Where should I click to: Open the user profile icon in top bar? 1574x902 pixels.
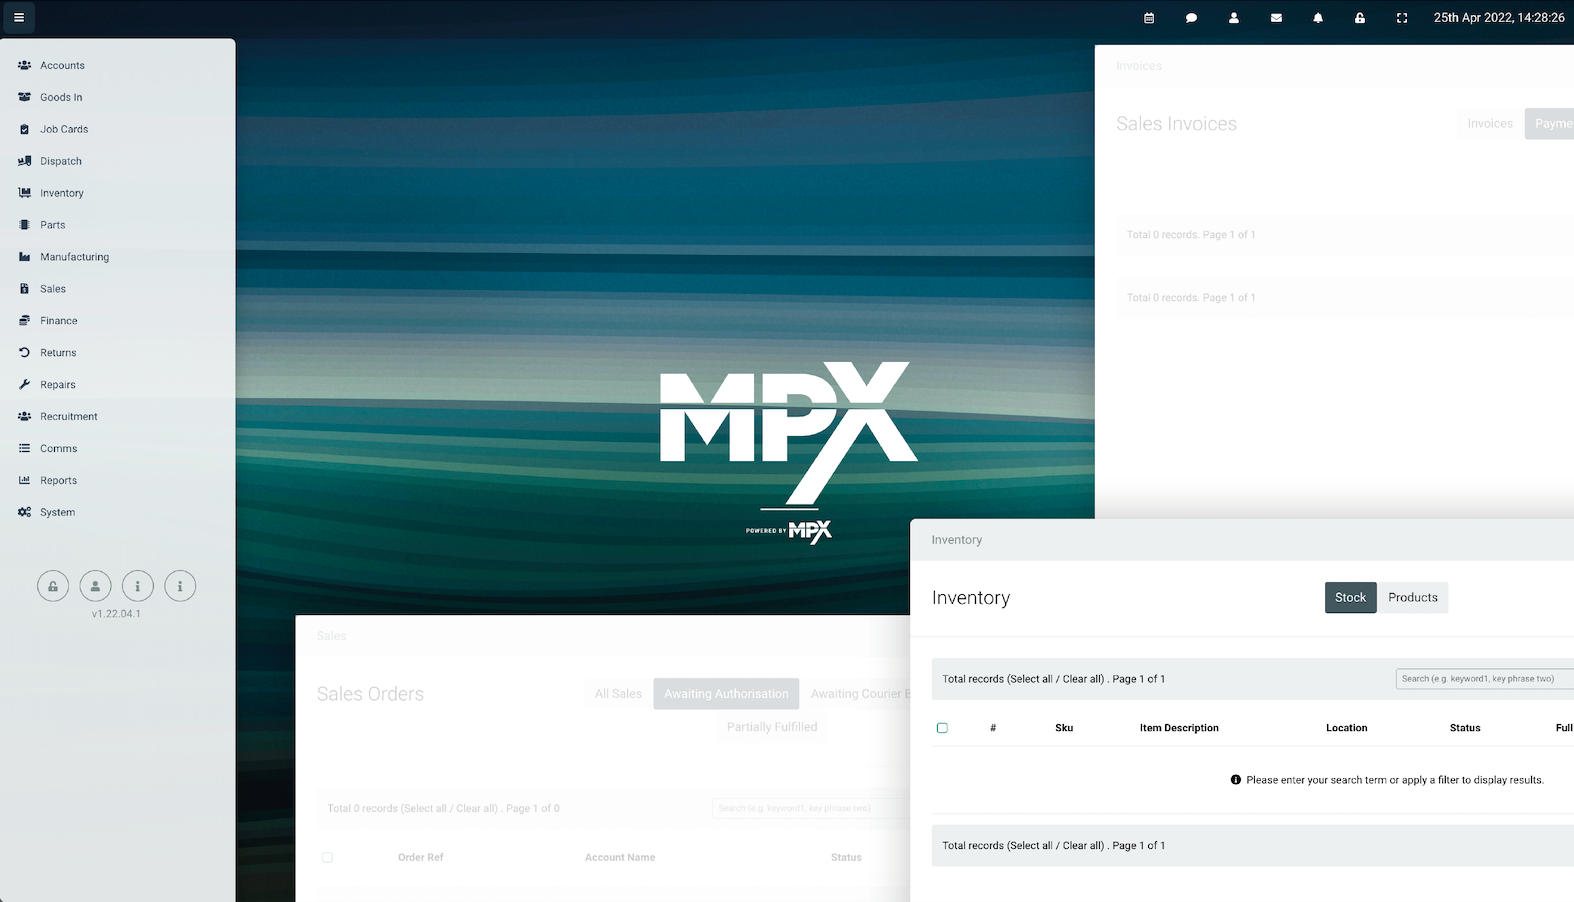pyautogui.click(x=1234, y=18)
